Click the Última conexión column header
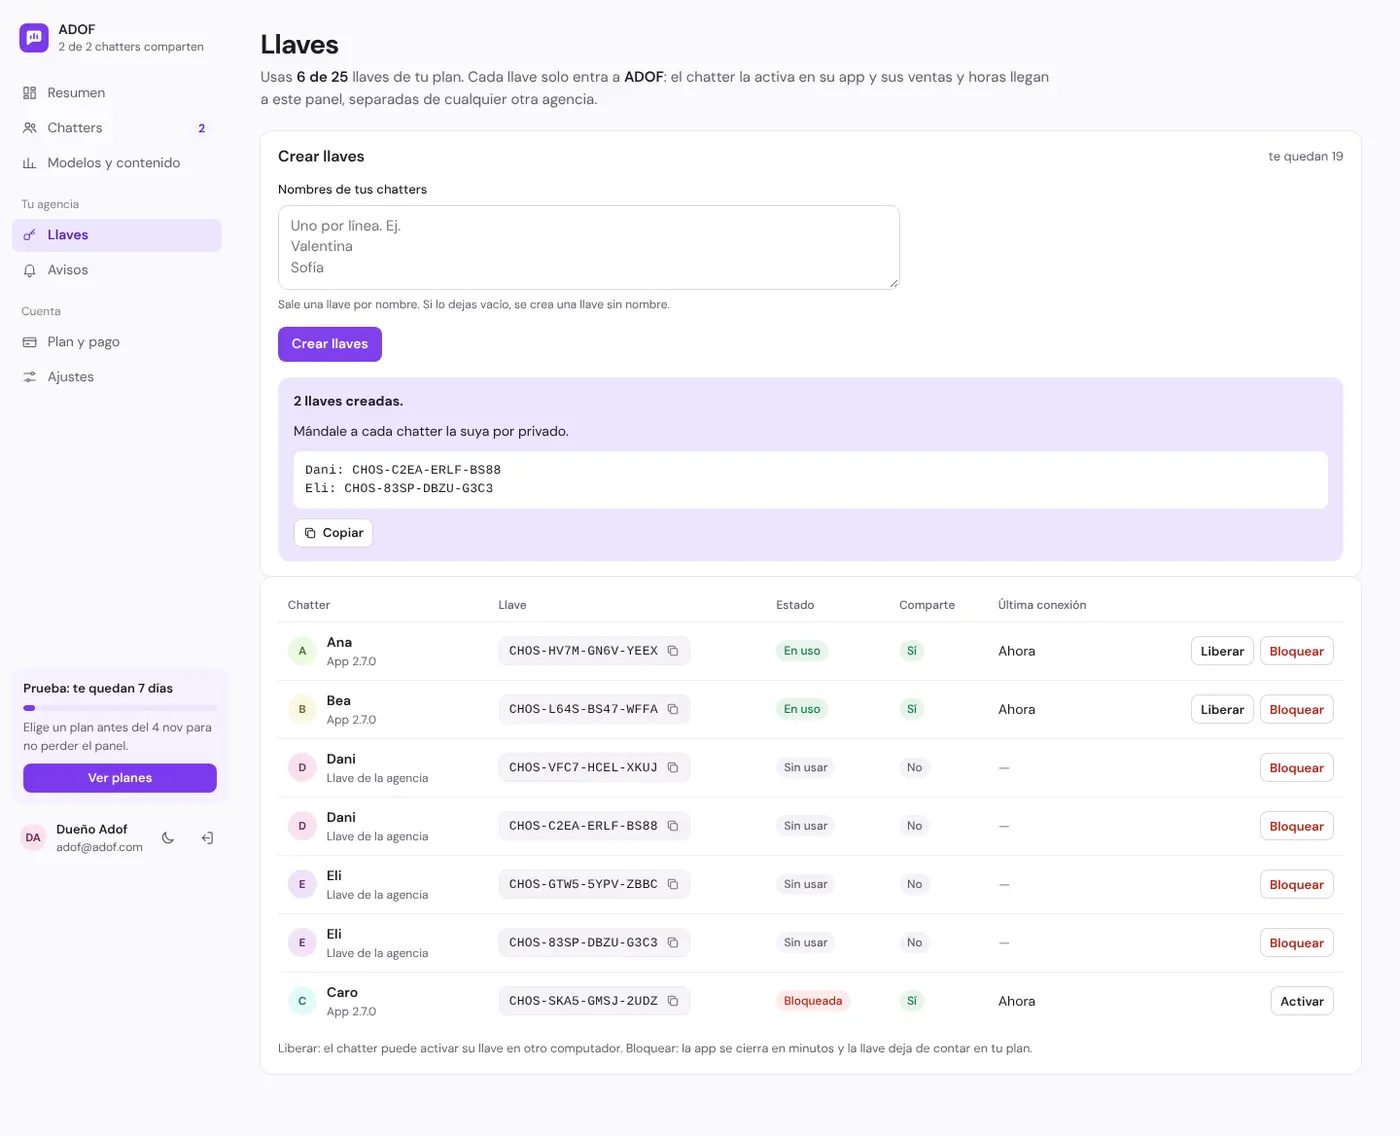Image resolution: width=1400 pixels, height=1136 pixels. coord(1042,605)
